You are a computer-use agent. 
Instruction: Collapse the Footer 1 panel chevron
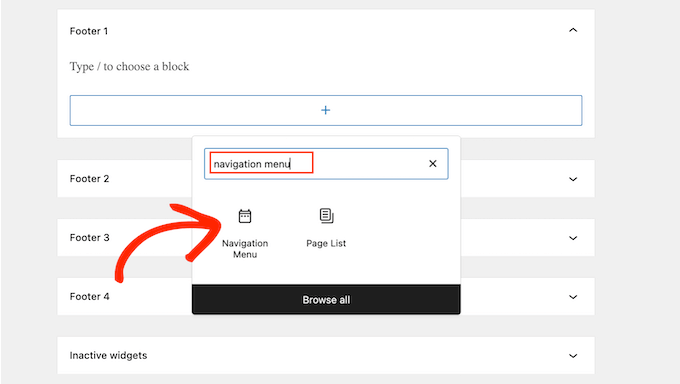pyautogui.click(x=573, y=30)
